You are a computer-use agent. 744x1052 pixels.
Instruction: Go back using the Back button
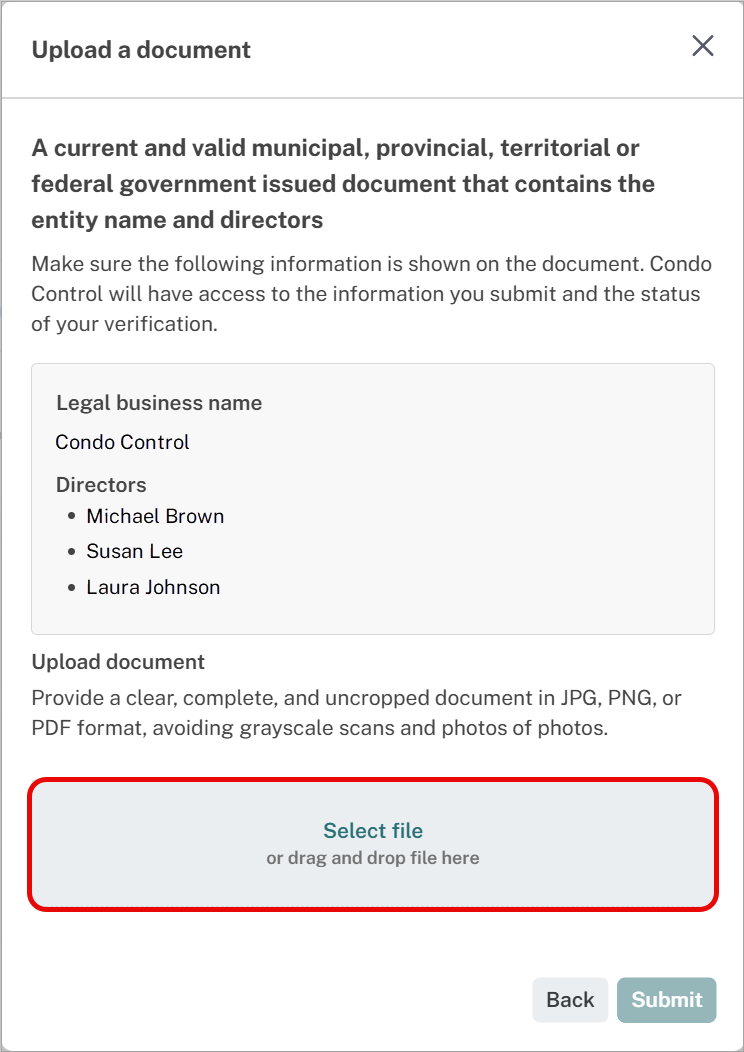click(x=570, y=1000)
